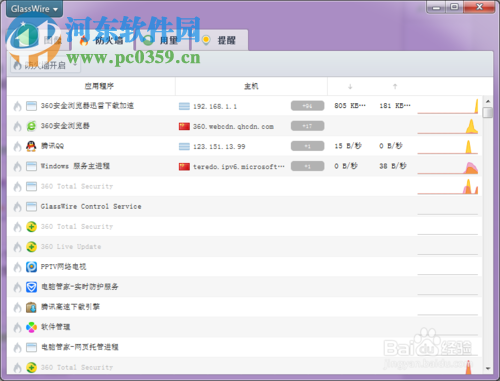
Task: Select host 192.168.1.1
Action: click(215, 107)
